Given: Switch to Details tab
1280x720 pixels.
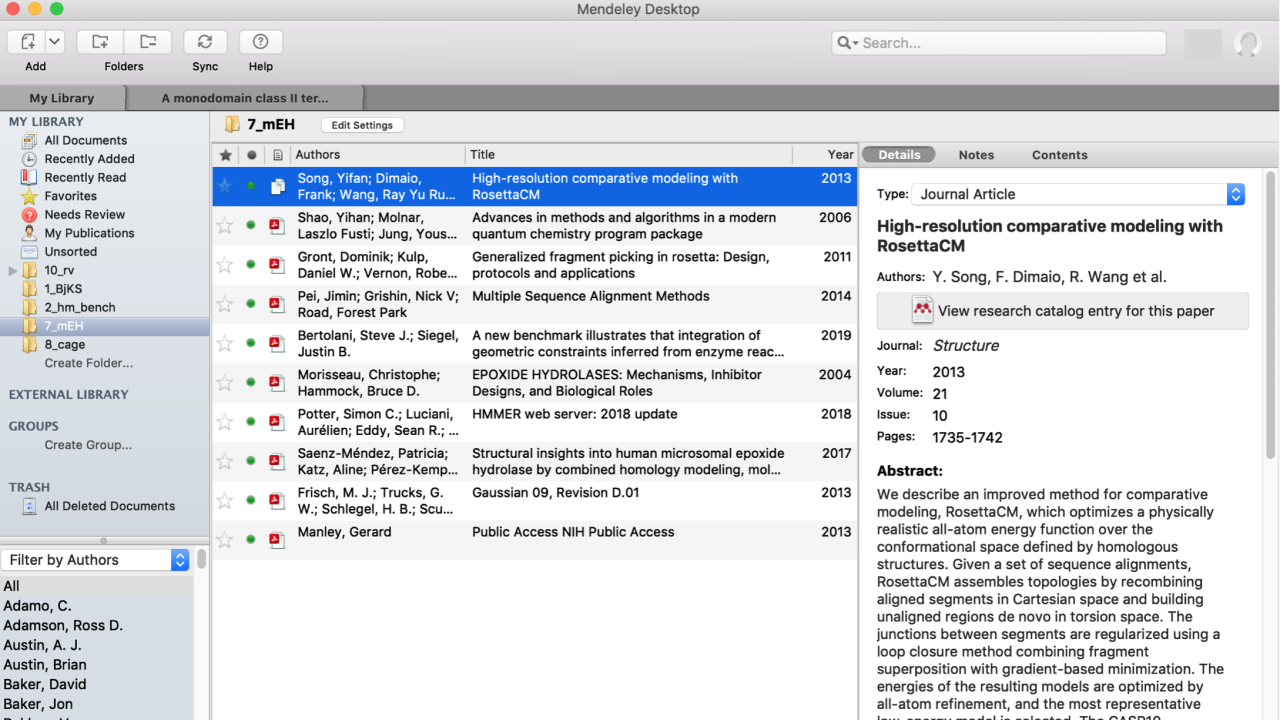Looking at the screenshot, I should pyautogui.click(x=899, y=155).
